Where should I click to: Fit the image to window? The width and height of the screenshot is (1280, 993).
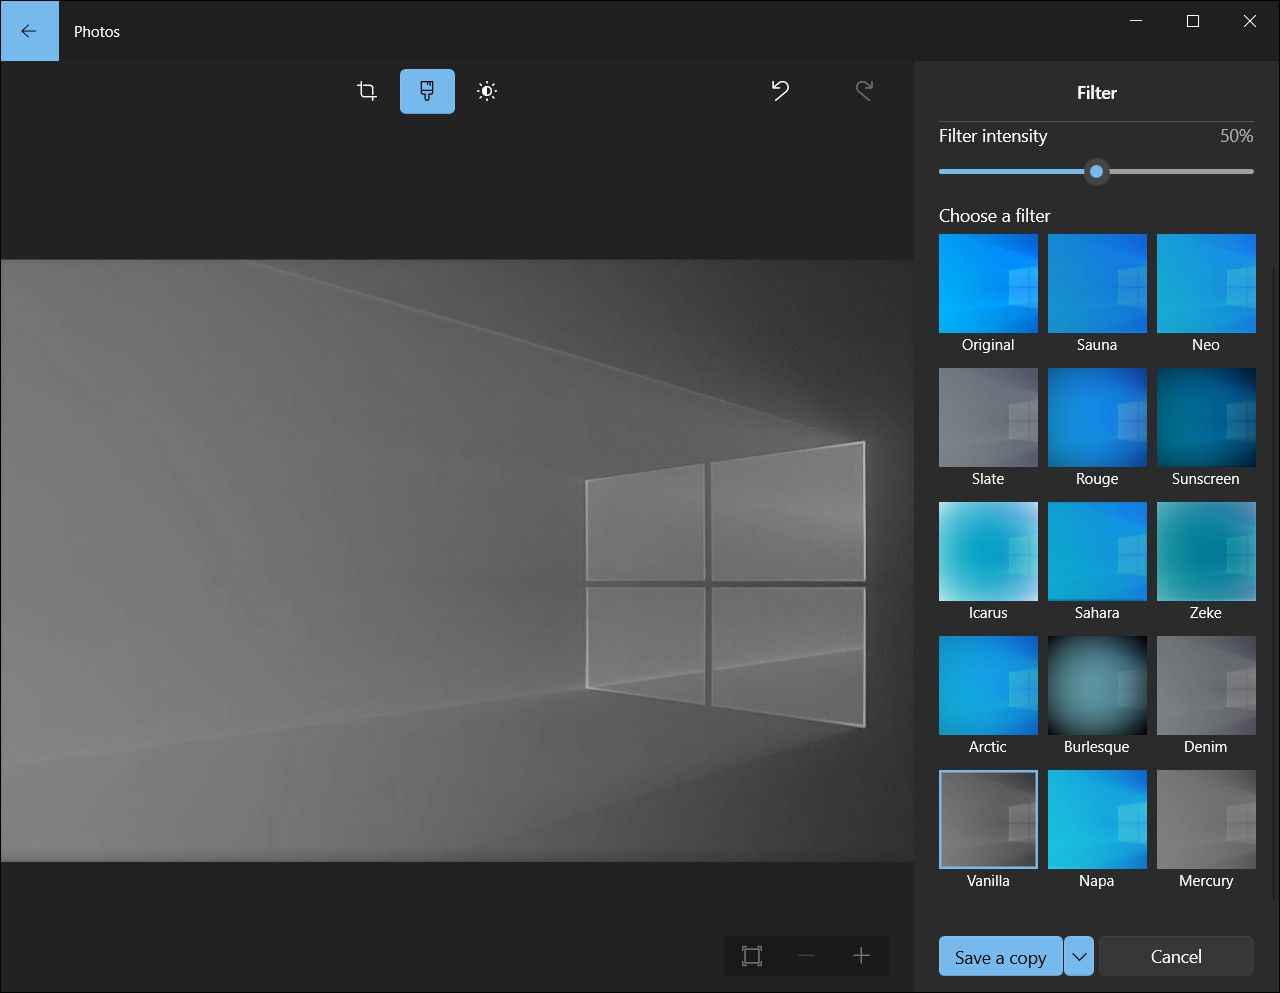point(752,956)
